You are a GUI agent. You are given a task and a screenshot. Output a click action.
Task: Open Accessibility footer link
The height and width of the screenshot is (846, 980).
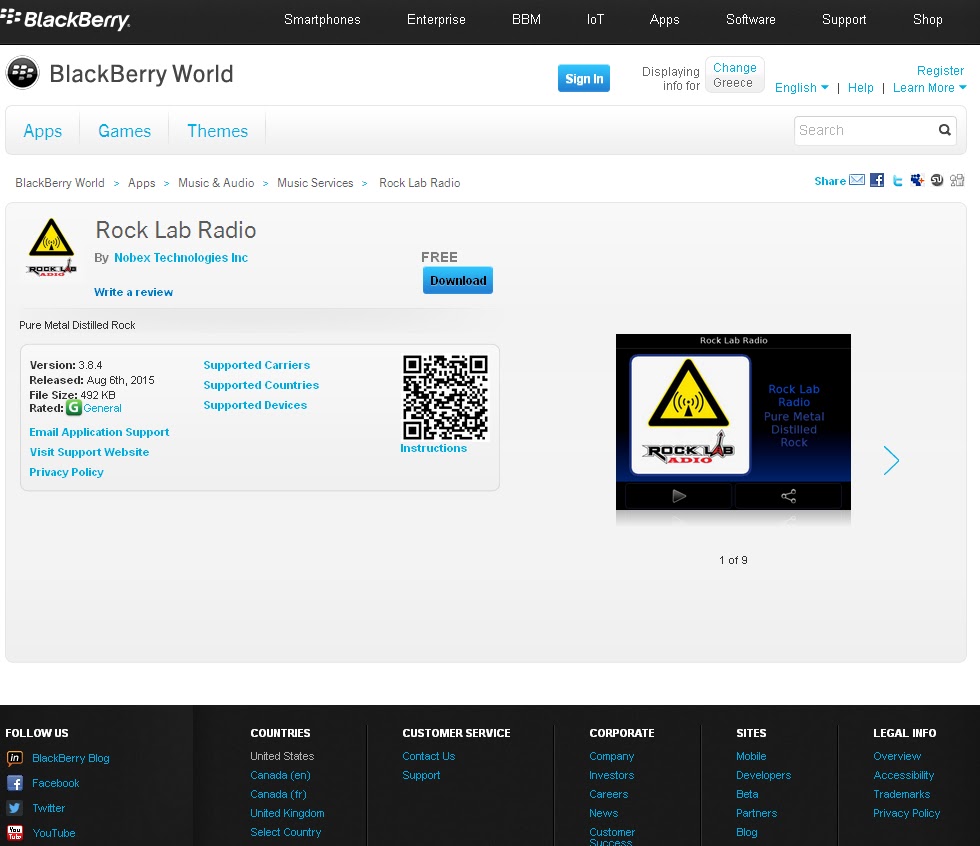click(903, 775)
